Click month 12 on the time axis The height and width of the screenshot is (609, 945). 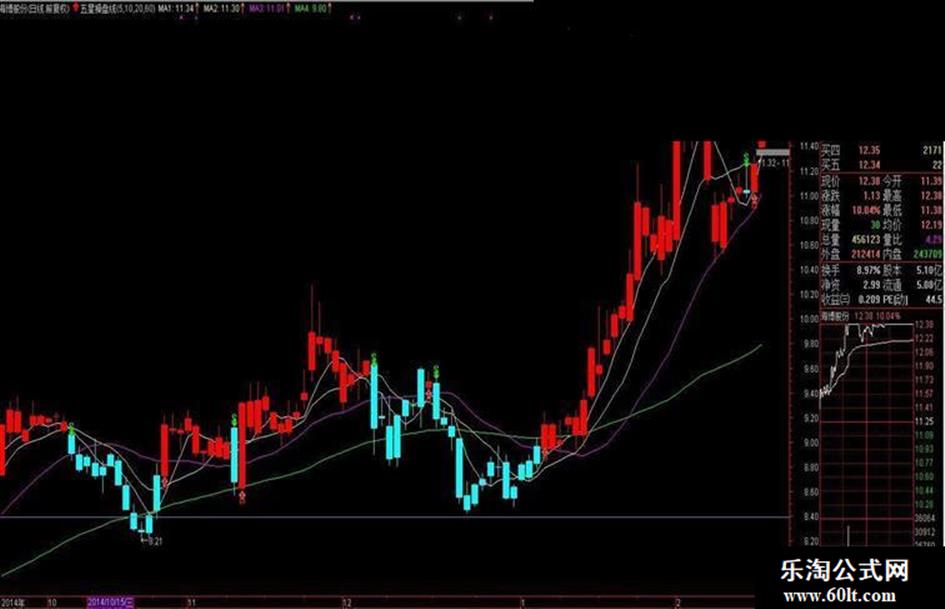(x=346, y=602)
